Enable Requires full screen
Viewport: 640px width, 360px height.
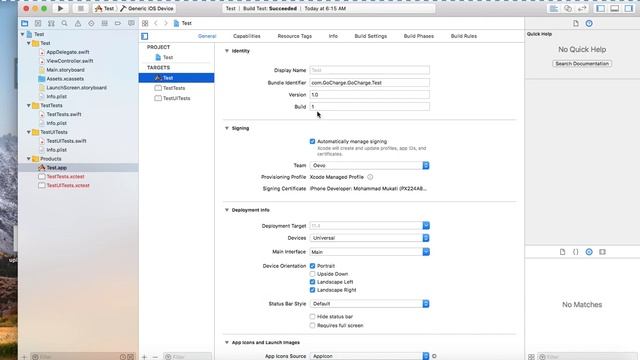[312, 325]
